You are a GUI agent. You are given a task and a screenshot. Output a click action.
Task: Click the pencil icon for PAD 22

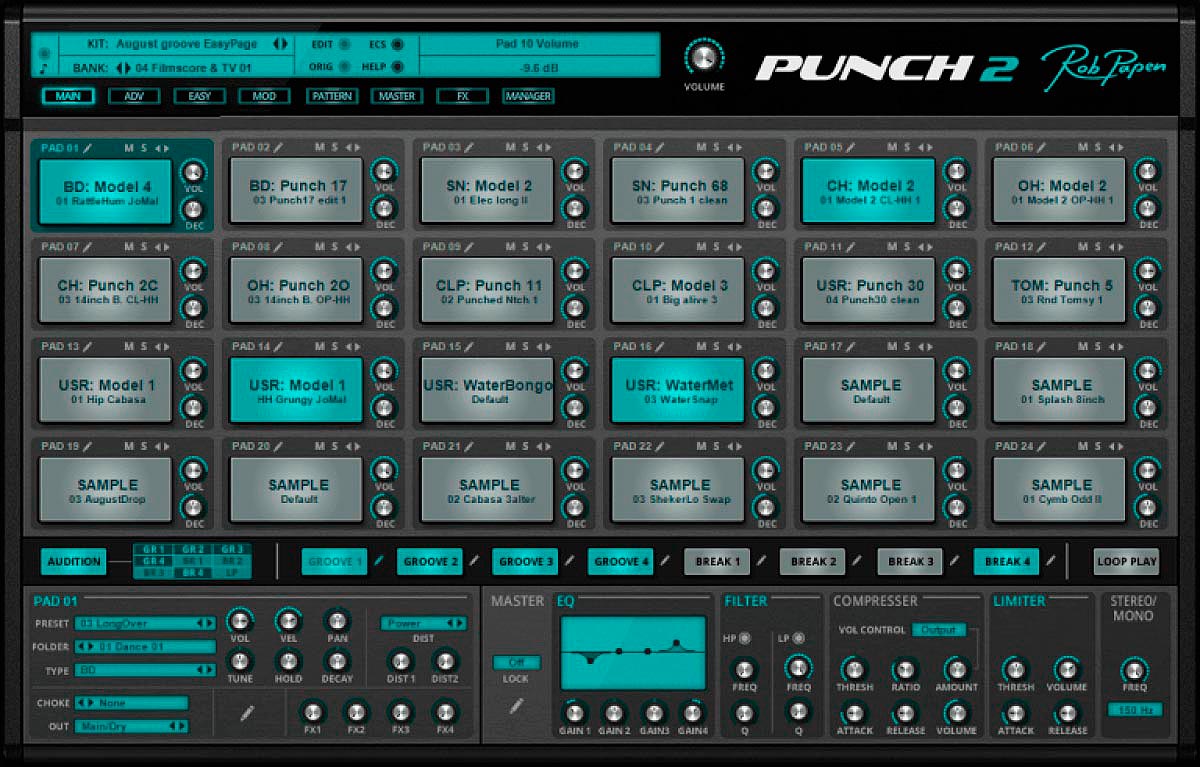pos(661,447)
